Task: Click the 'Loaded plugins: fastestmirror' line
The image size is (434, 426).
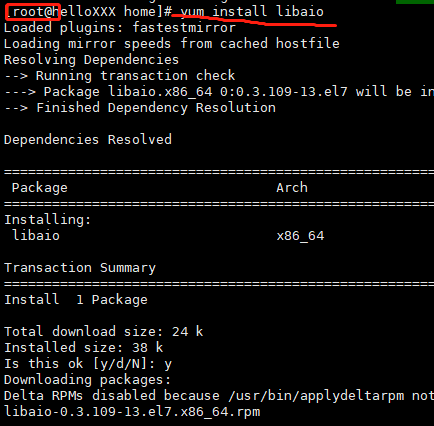Action: click(120, 27)
